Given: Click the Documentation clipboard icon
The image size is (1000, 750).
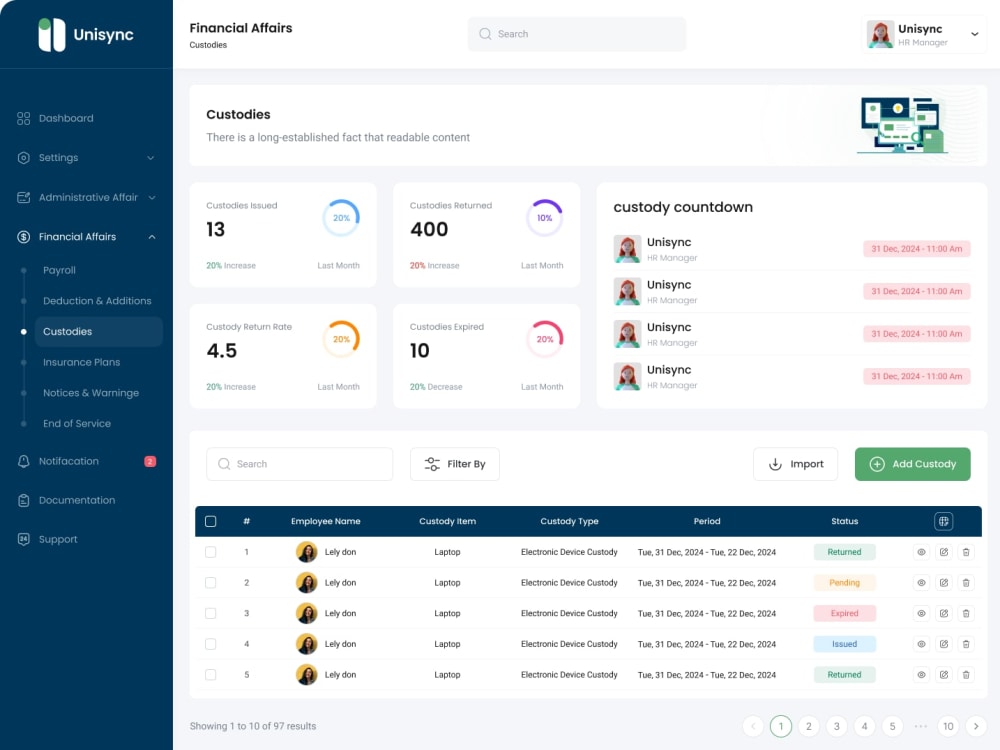Looking at the screenshot, I should [x=24, y=501].
